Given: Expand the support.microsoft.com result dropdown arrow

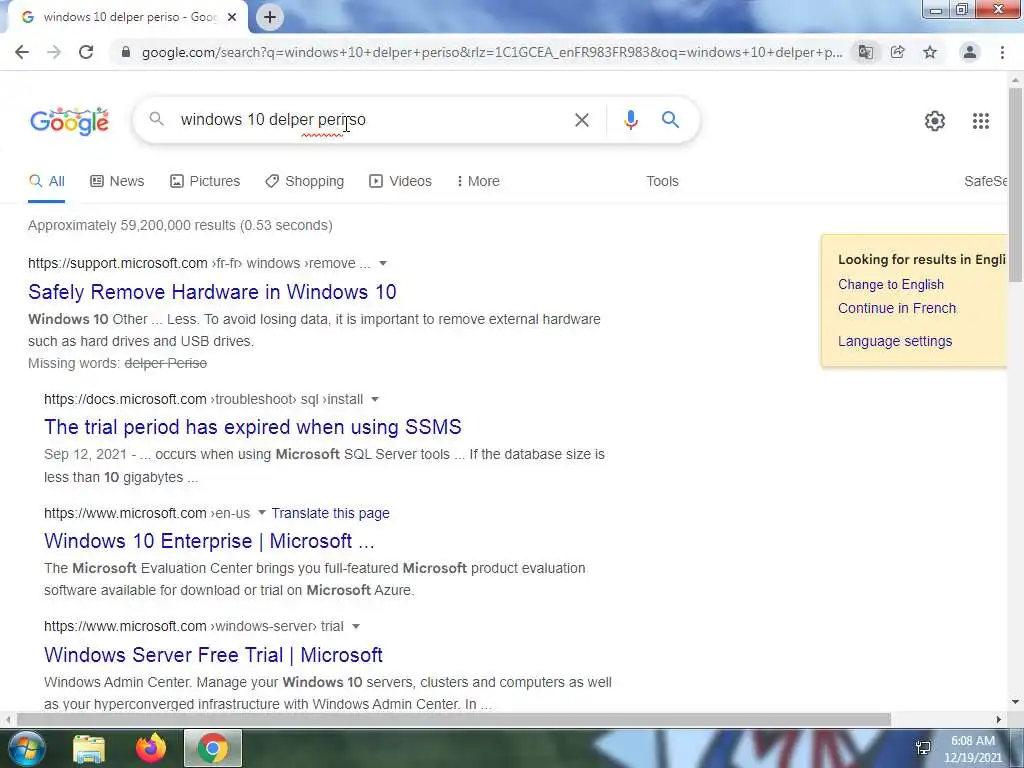Looking at the screenshot, I should click(x=383, y=263).
